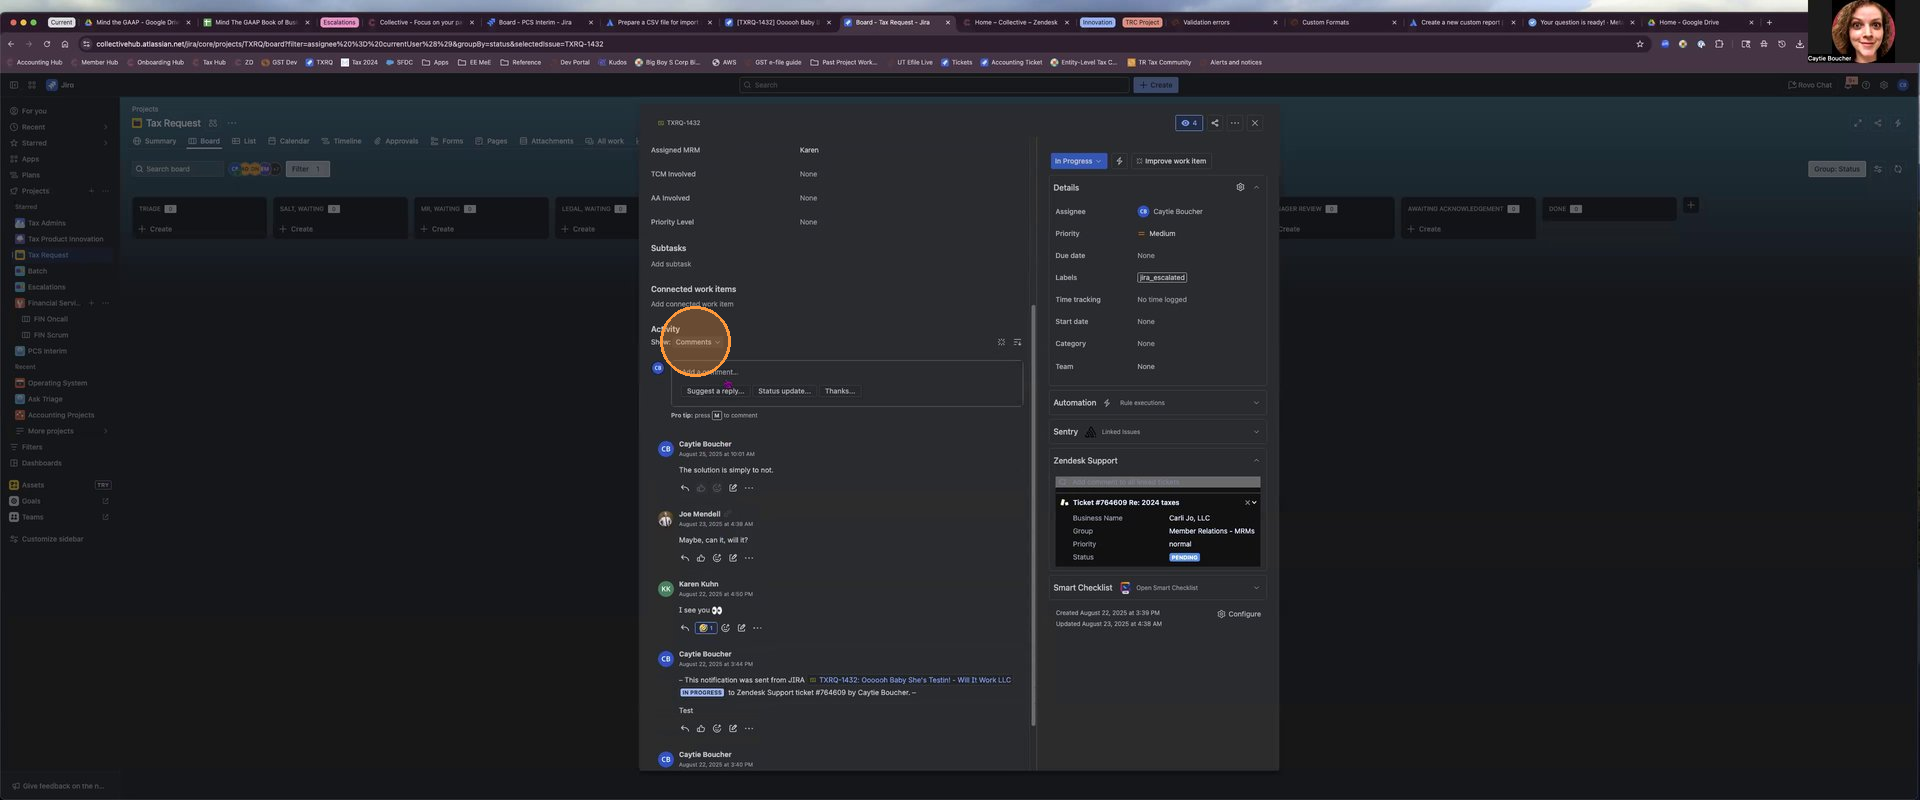Open Details panel settings gear
This screenshot has height=800, width=1920.
pos(1240,187)
